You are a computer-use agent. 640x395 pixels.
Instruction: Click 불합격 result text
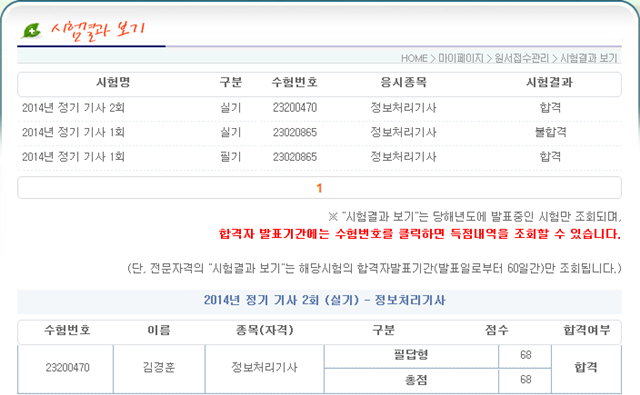point(550,132)
